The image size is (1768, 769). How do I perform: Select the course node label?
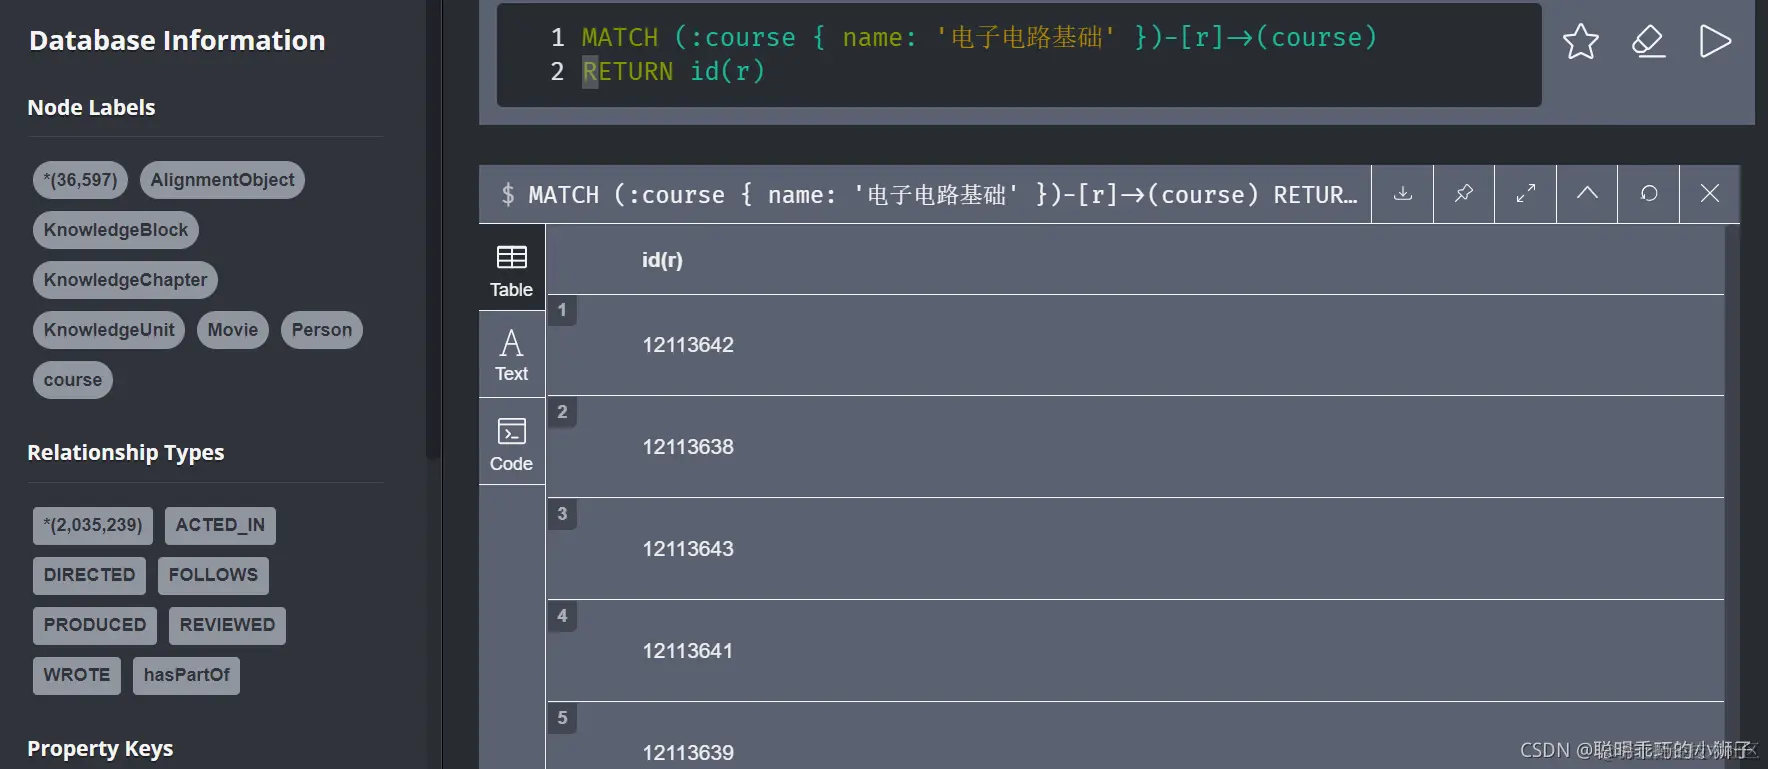pyautogui.click(x=73, y=380)
